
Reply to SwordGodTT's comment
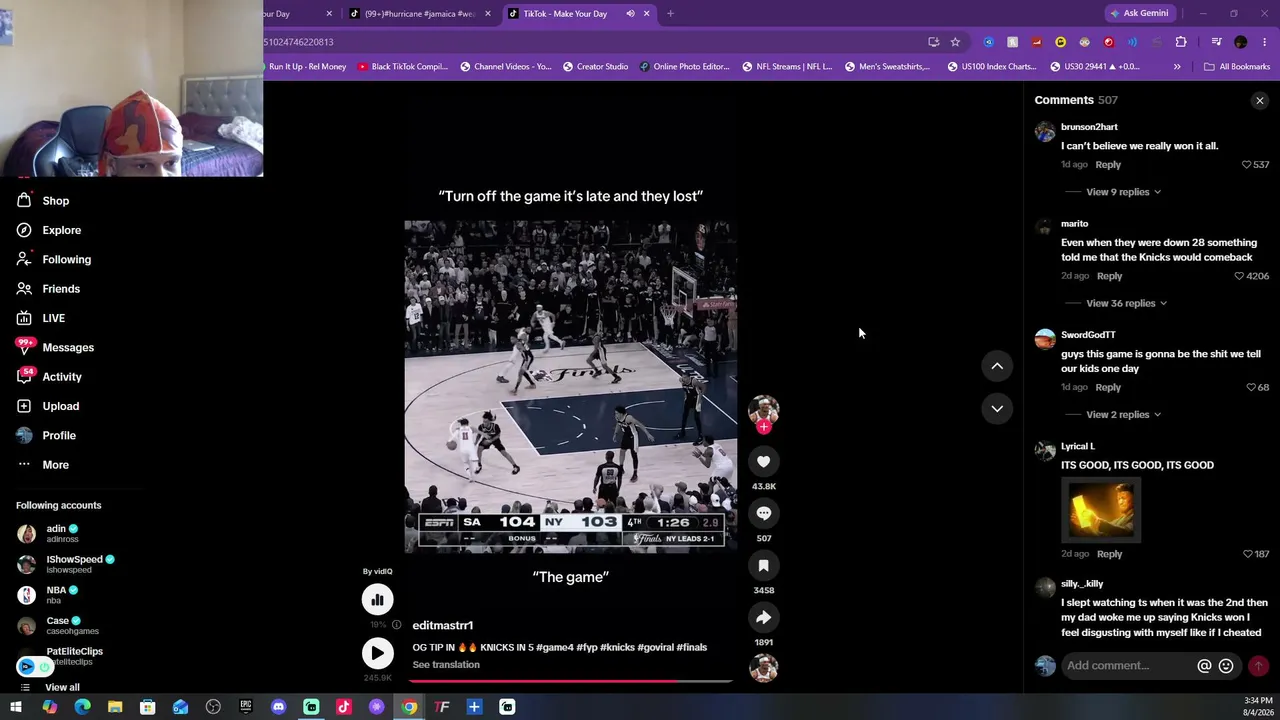1108,387
